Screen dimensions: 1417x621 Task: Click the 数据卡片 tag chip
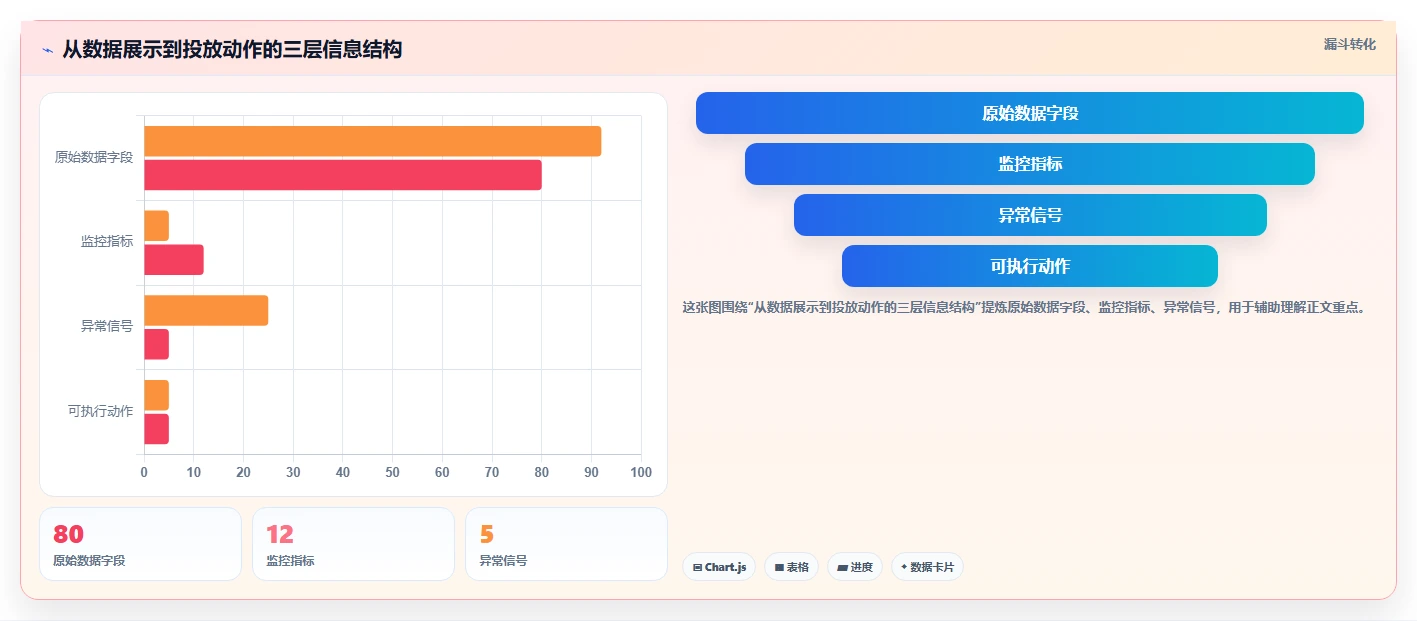pos(927,567)
